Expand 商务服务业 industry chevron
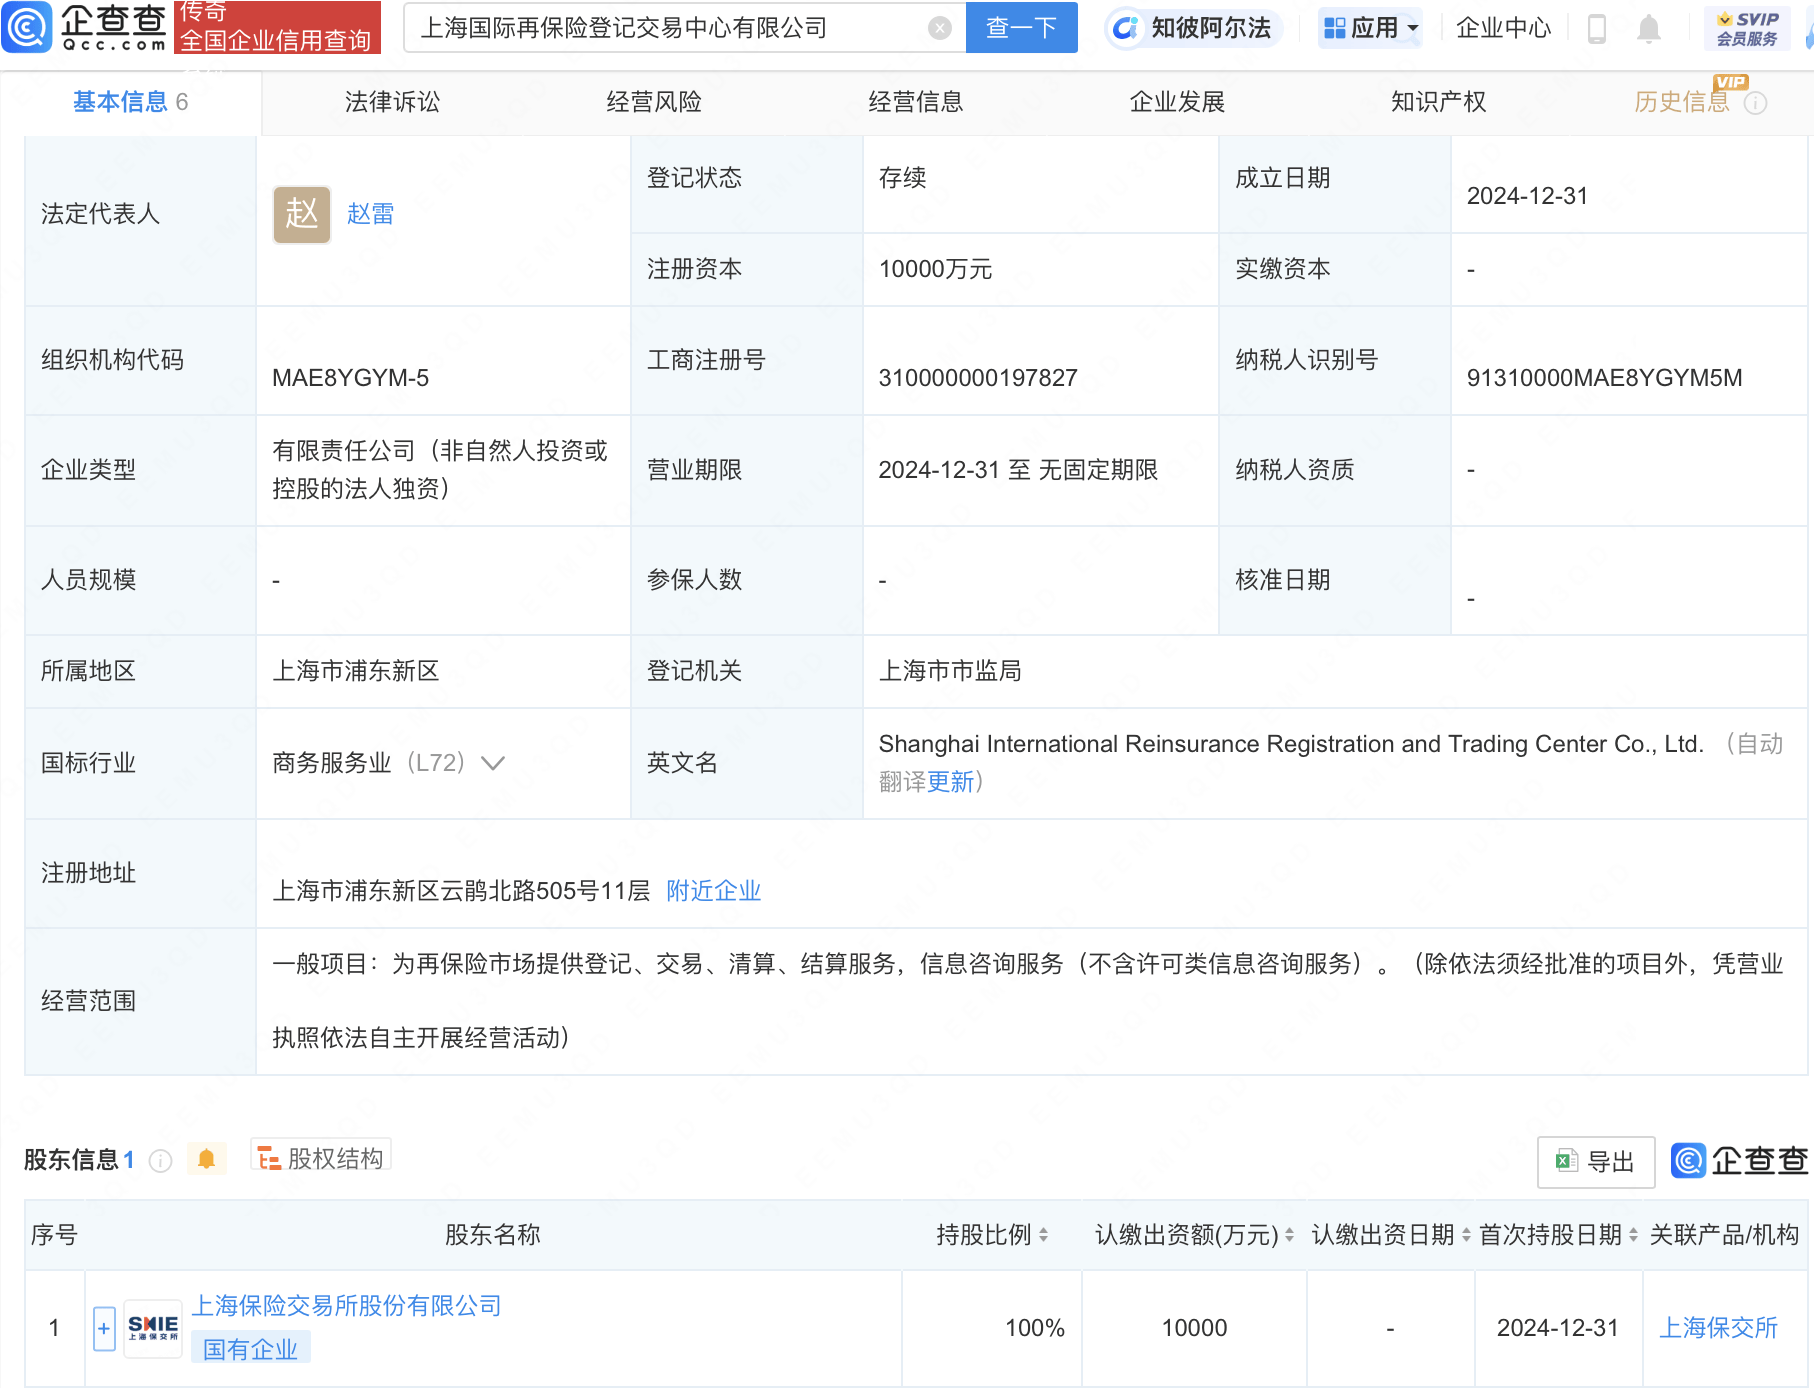This screenshot has width=1814, height=1388. (x=493, y=763)
